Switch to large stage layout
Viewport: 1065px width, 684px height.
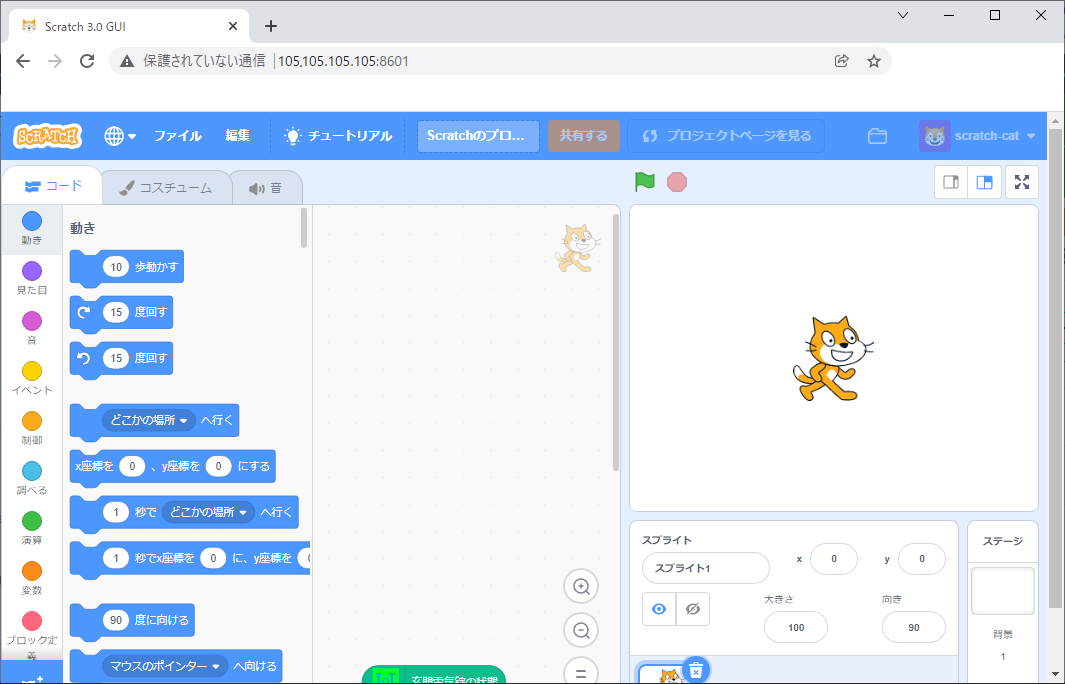click(984, 182)
